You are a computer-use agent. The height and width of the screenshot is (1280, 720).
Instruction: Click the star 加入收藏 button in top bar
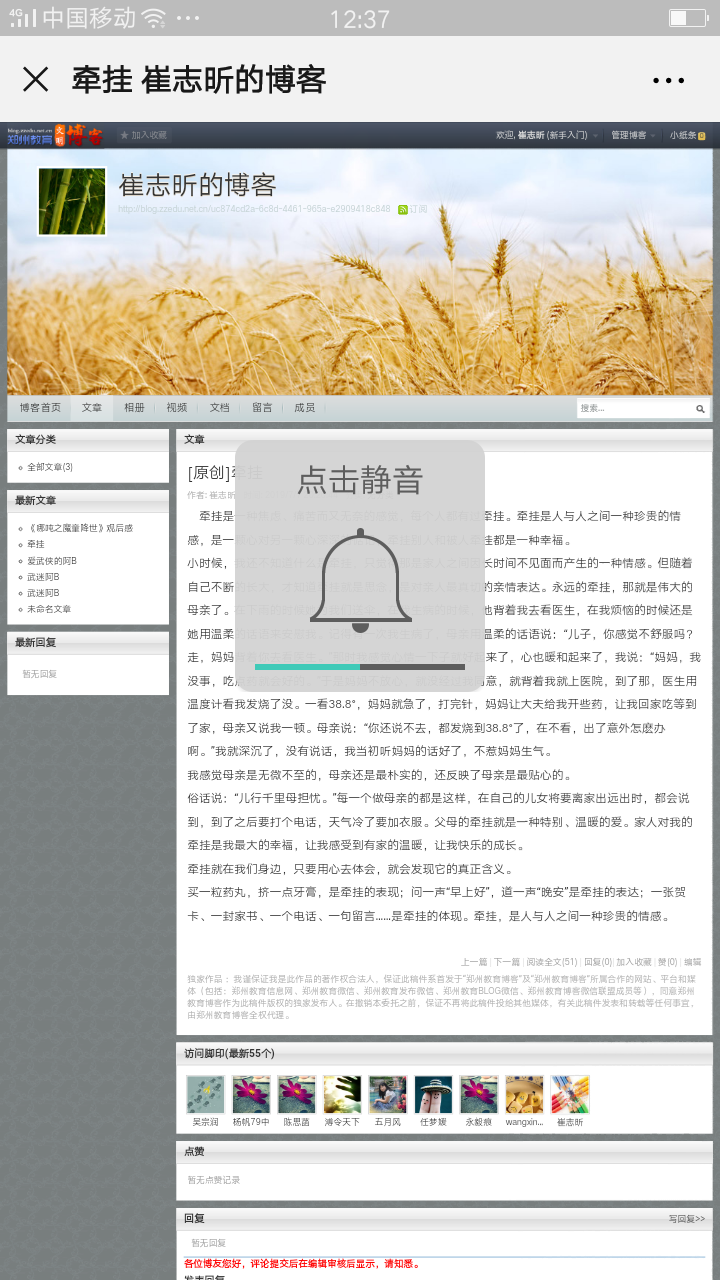coord(143,135)
